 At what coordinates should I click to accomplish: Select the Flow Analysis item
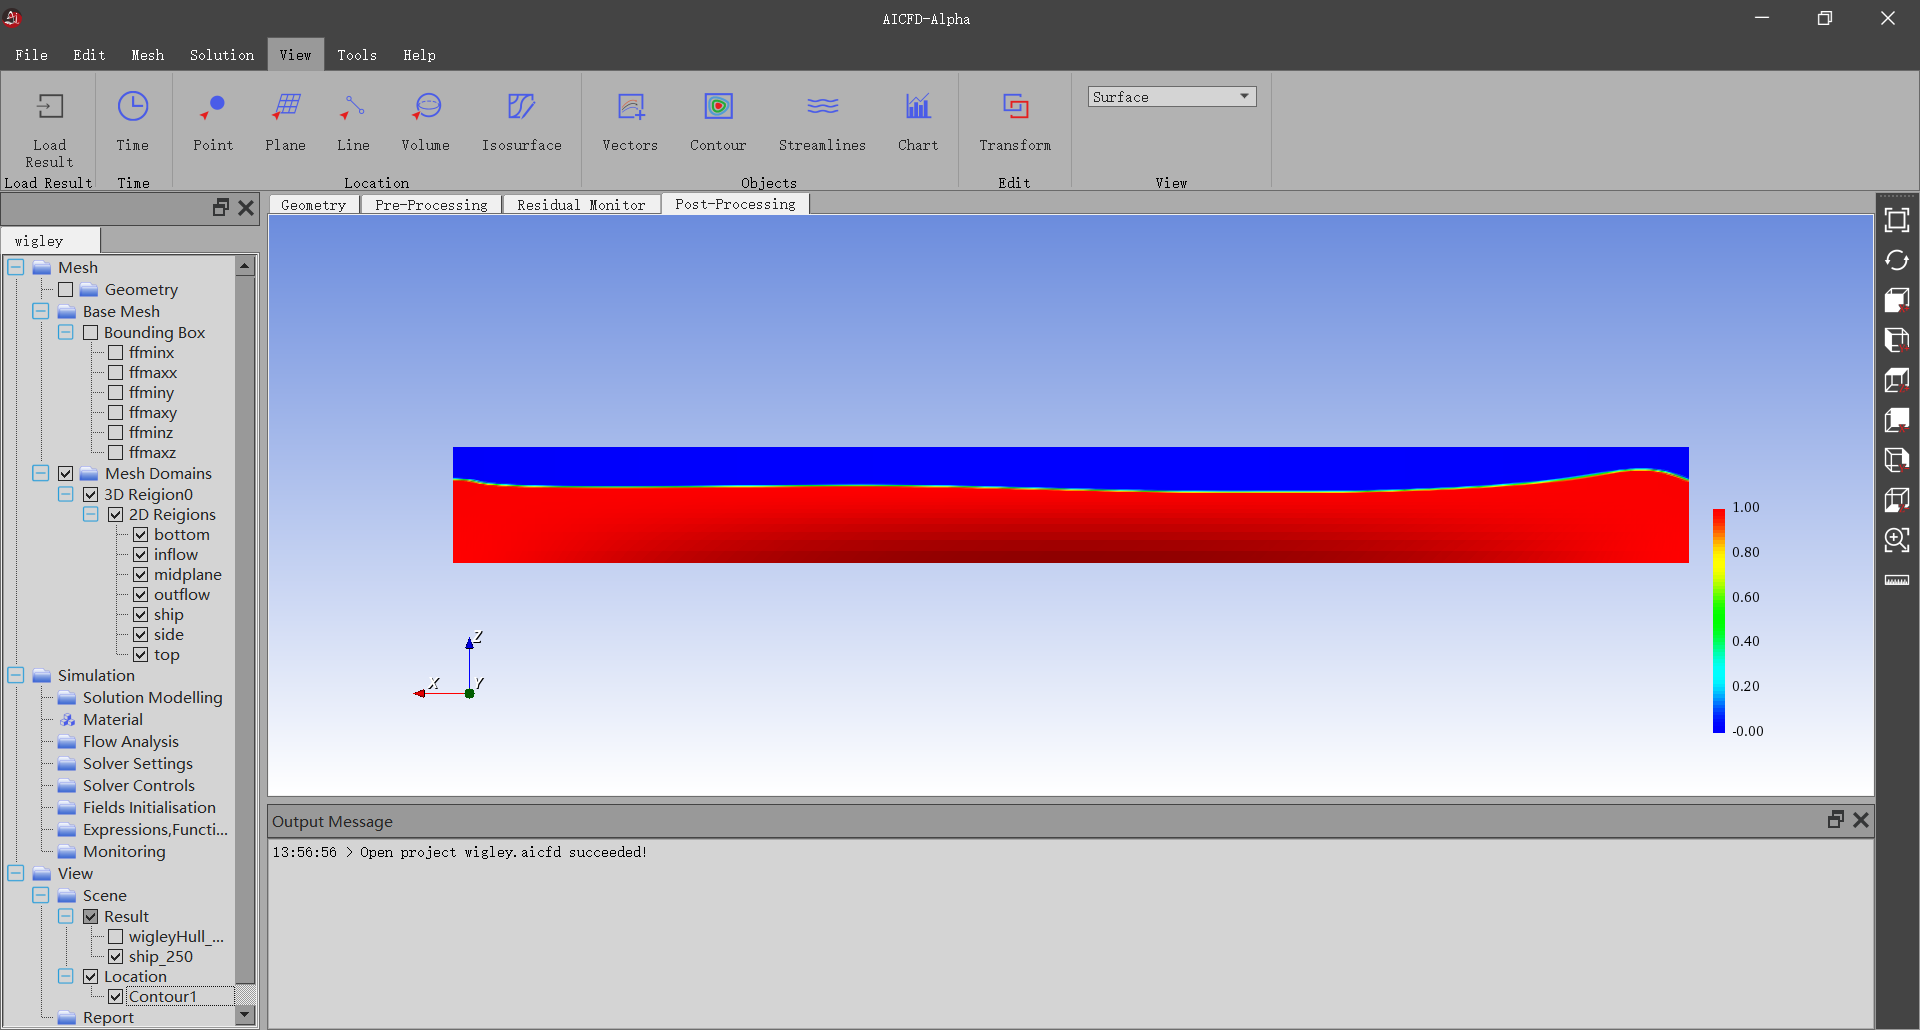pyautogui.click(x=131, y=741)
